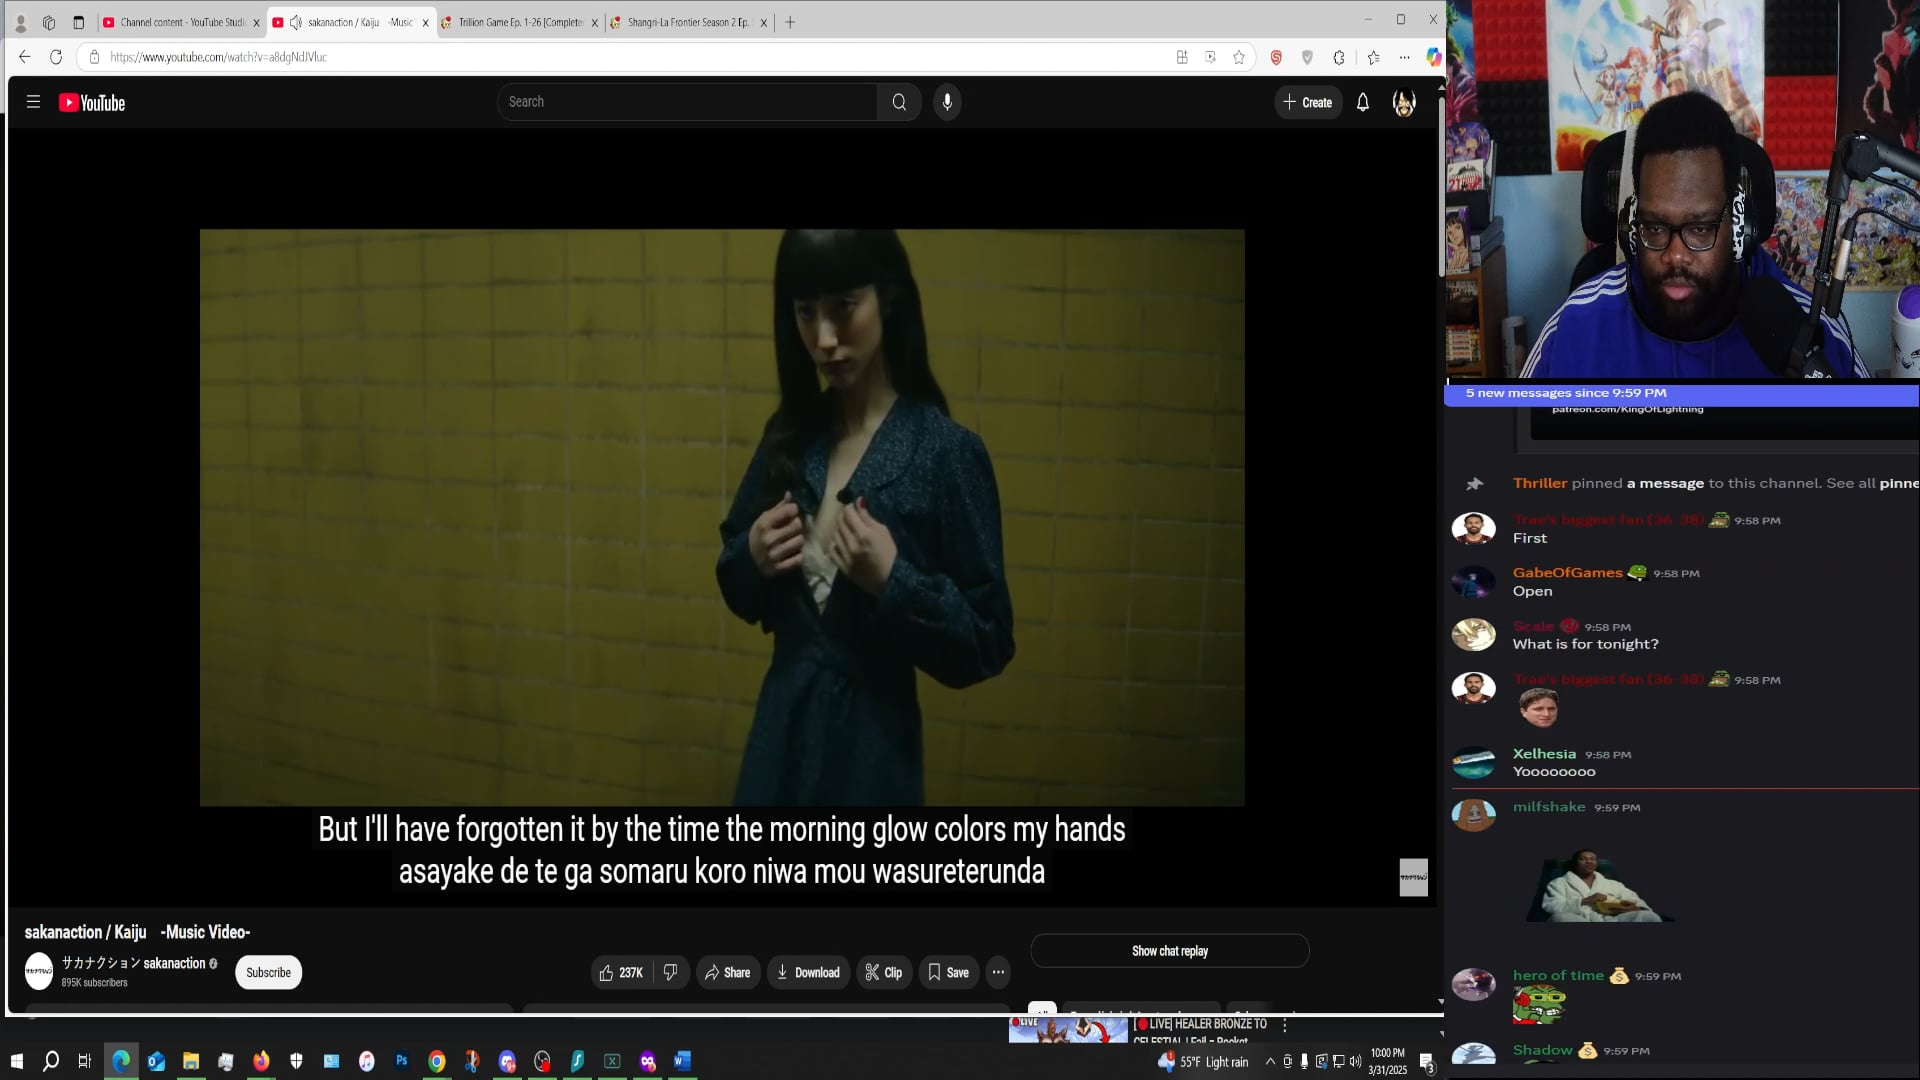1920x1080 pixels.
Task: Show hidden system tray icons
Action: pos(1270,1061)
